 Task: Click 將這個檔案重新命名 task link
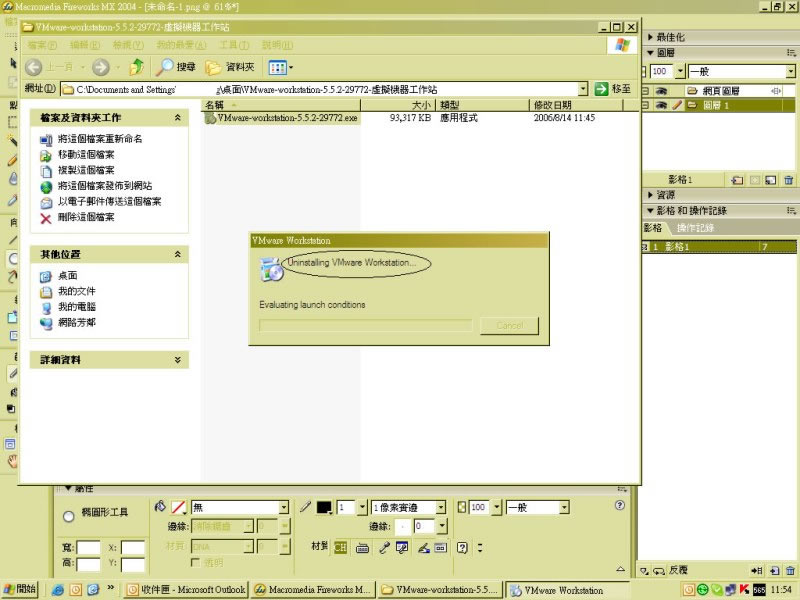tap(100, 139)
